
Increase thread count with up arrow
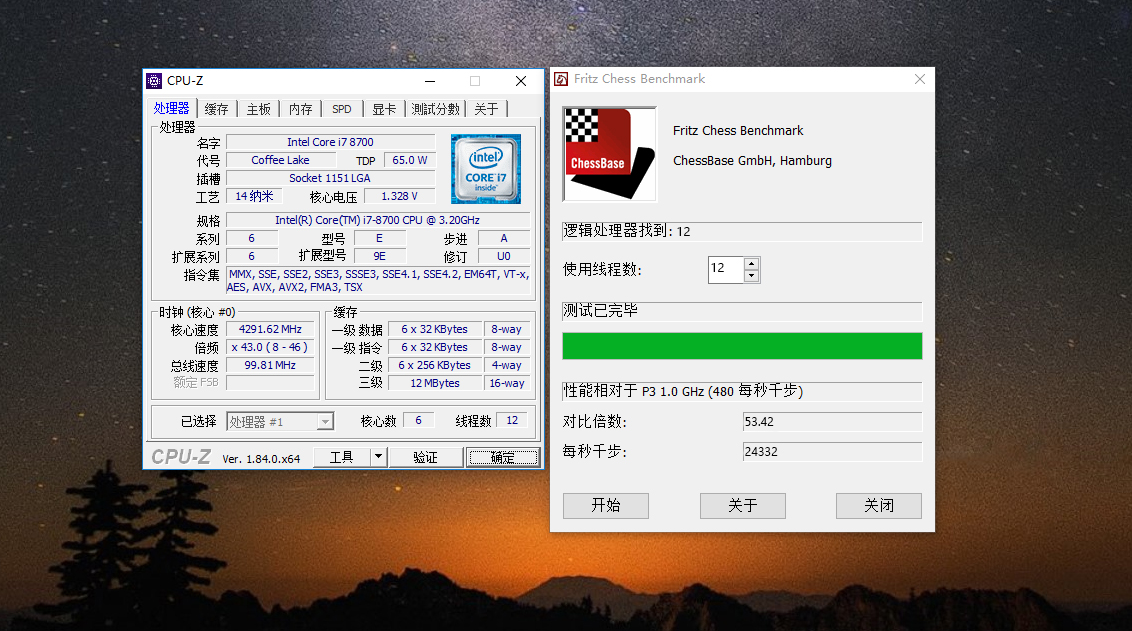pos(752,264)
